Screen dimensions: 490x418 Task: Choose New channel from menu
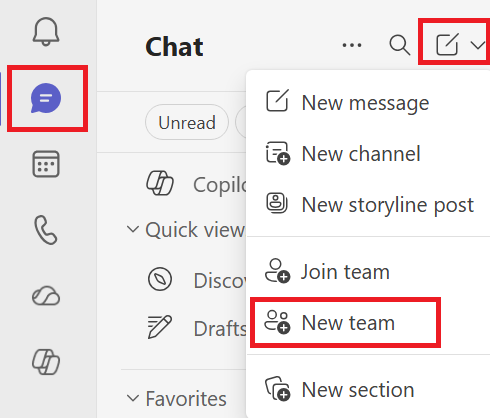(368, 153)
